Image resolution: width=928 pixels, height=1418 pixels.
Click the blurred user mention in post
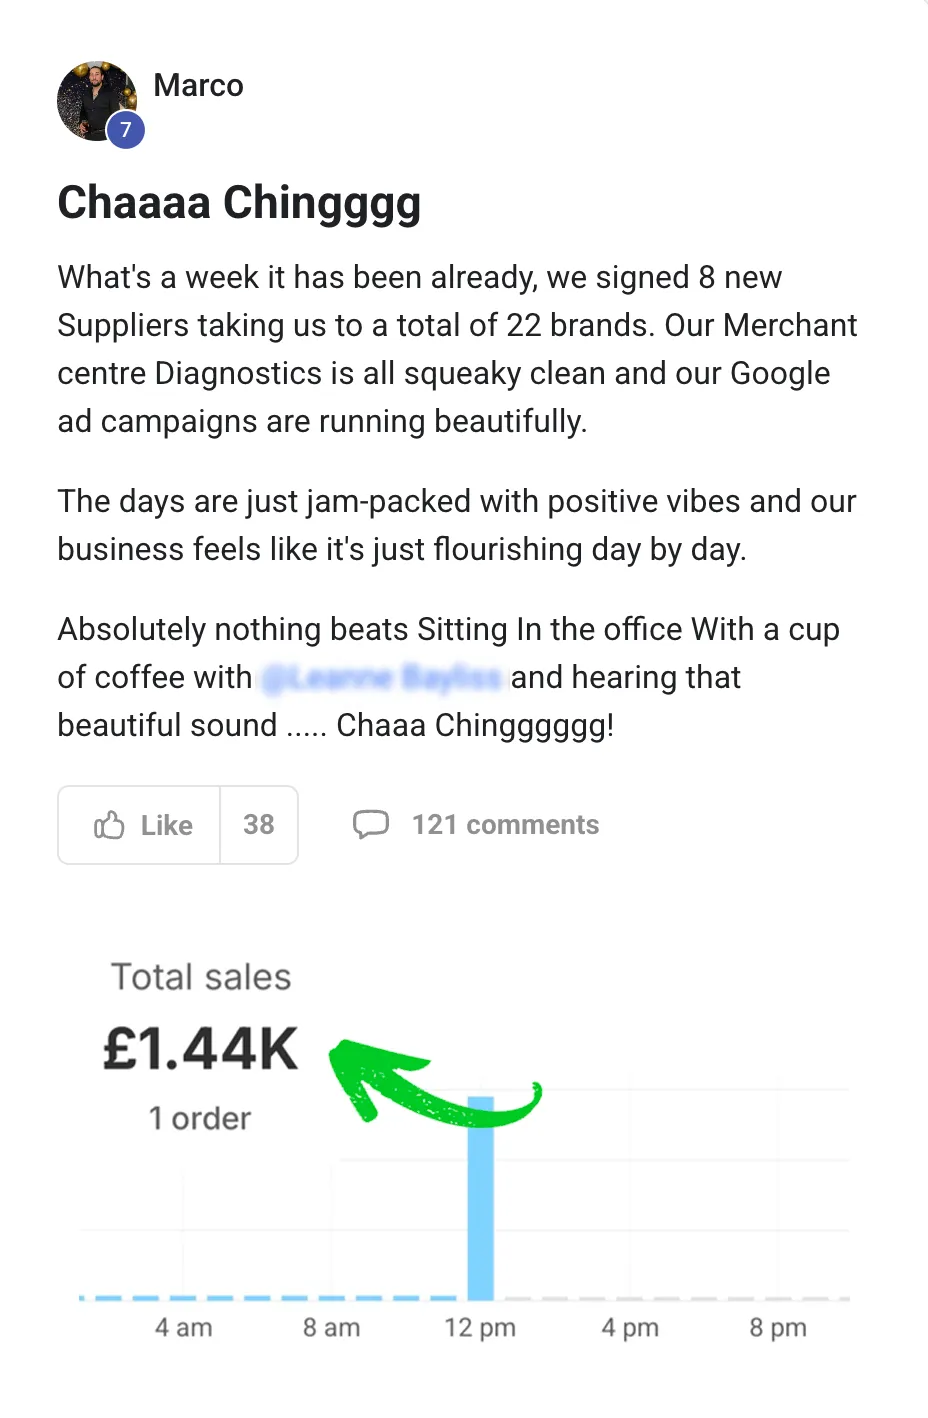tap(381, 678)
